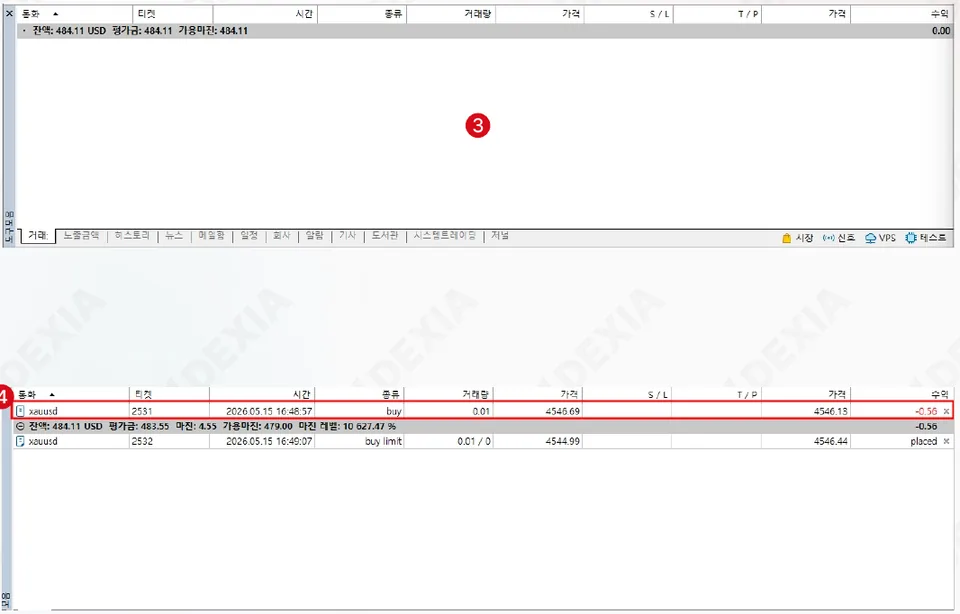Sort by 통화 in the empty upper panel
Viewport: 960px width, 614px height.
[x=73, y=13]
